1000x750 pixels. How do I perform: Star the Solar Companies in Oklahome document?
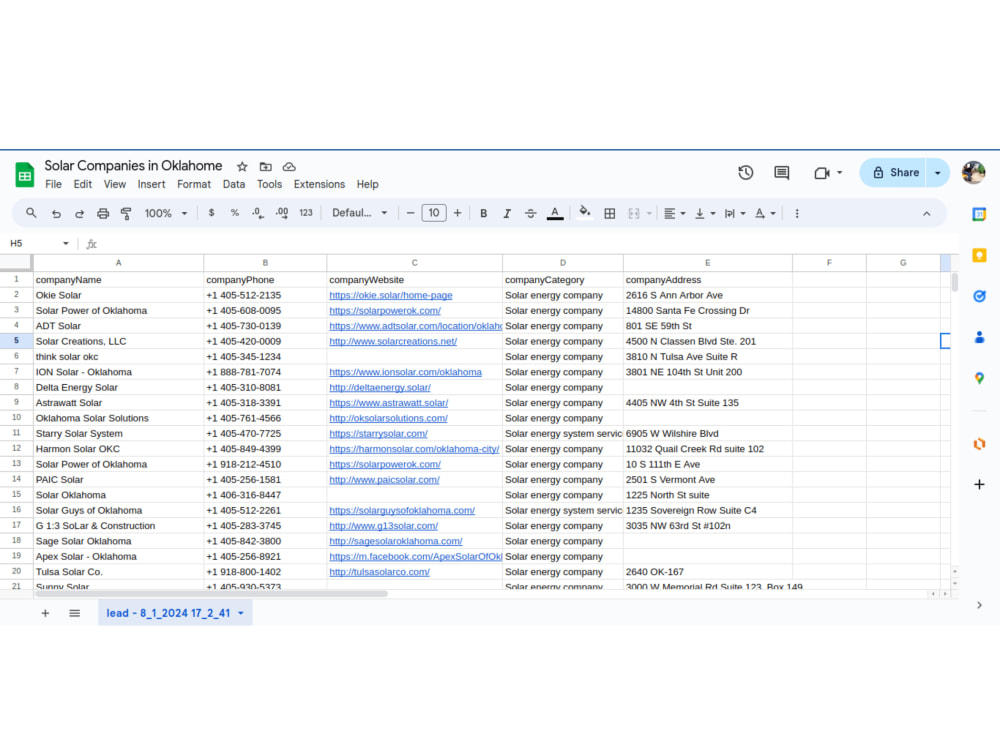[242, 166]
